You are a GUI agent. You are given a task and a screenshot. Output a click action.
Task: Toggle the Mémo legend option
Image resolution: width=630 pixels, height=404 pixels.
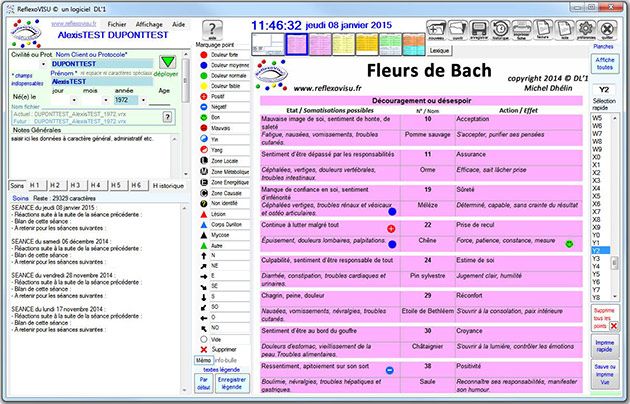tap(203, 360)
